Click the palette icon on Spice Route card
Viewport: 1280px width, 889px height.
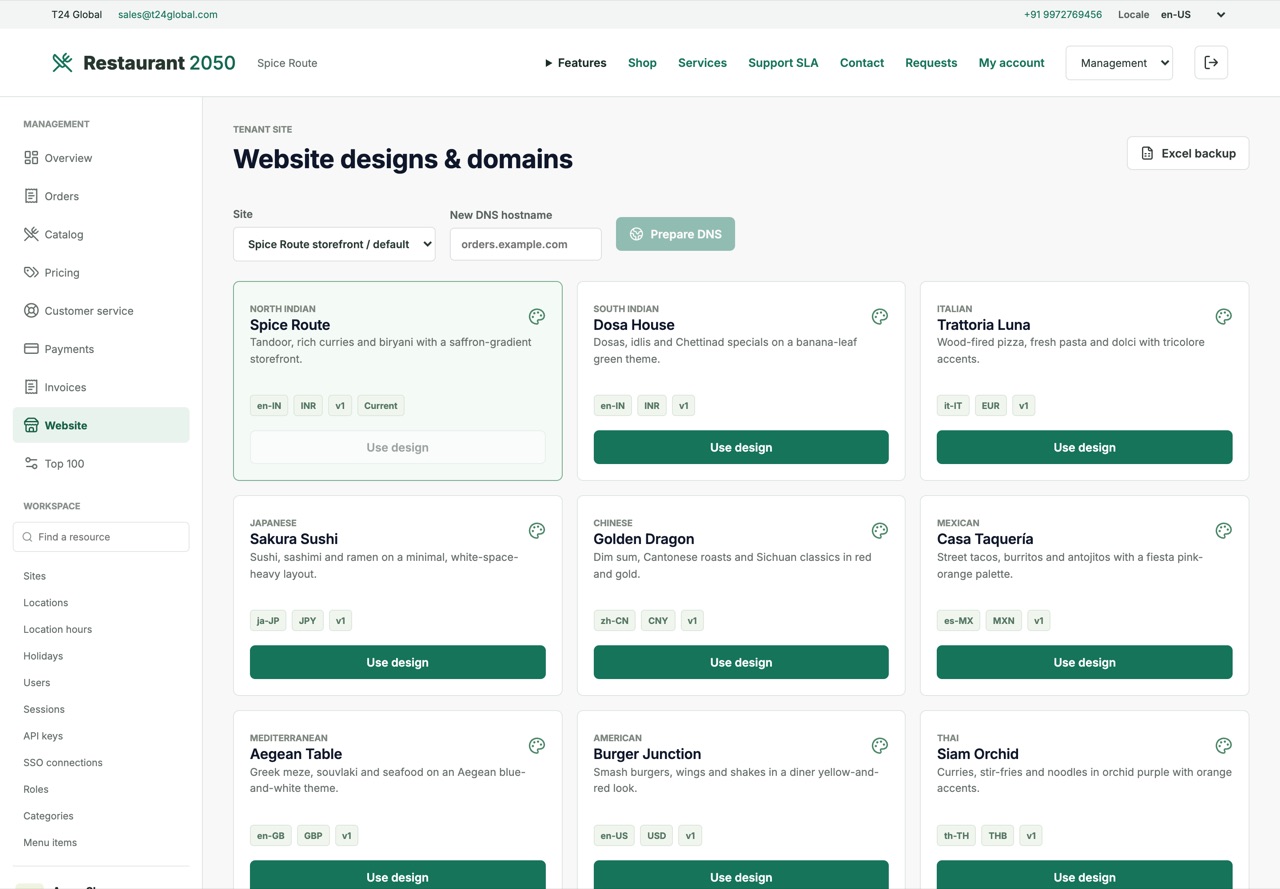click(x=537, y=317)
